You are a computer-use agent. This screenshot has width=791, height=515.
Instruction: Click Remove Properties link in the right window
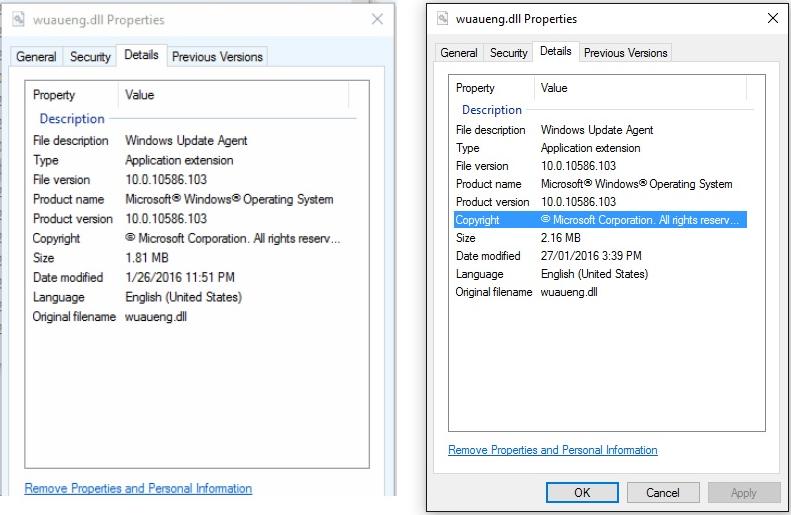coord(552,450)
